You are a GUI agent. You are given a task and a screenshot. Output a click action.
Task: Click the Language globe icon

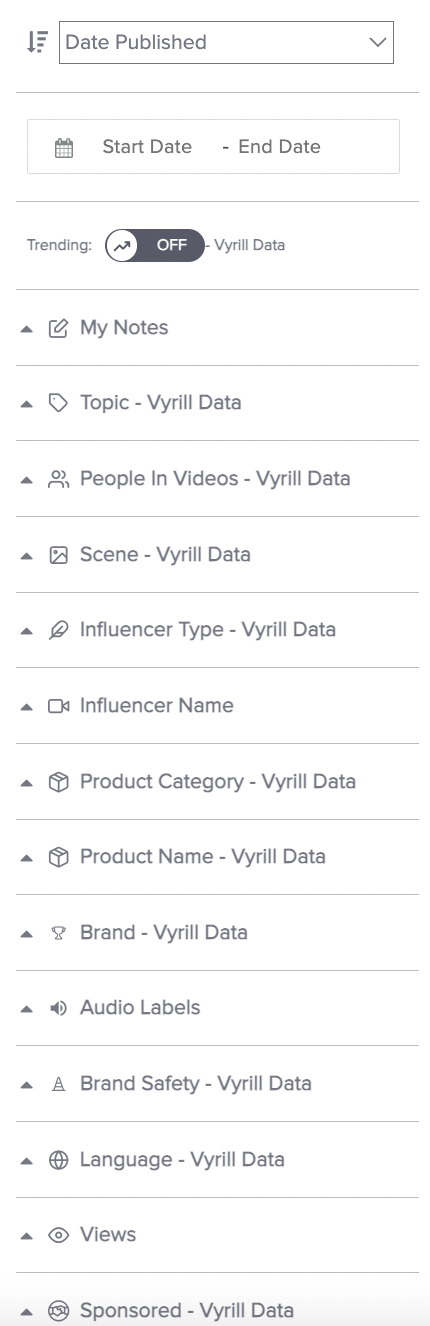point(58,1160)
